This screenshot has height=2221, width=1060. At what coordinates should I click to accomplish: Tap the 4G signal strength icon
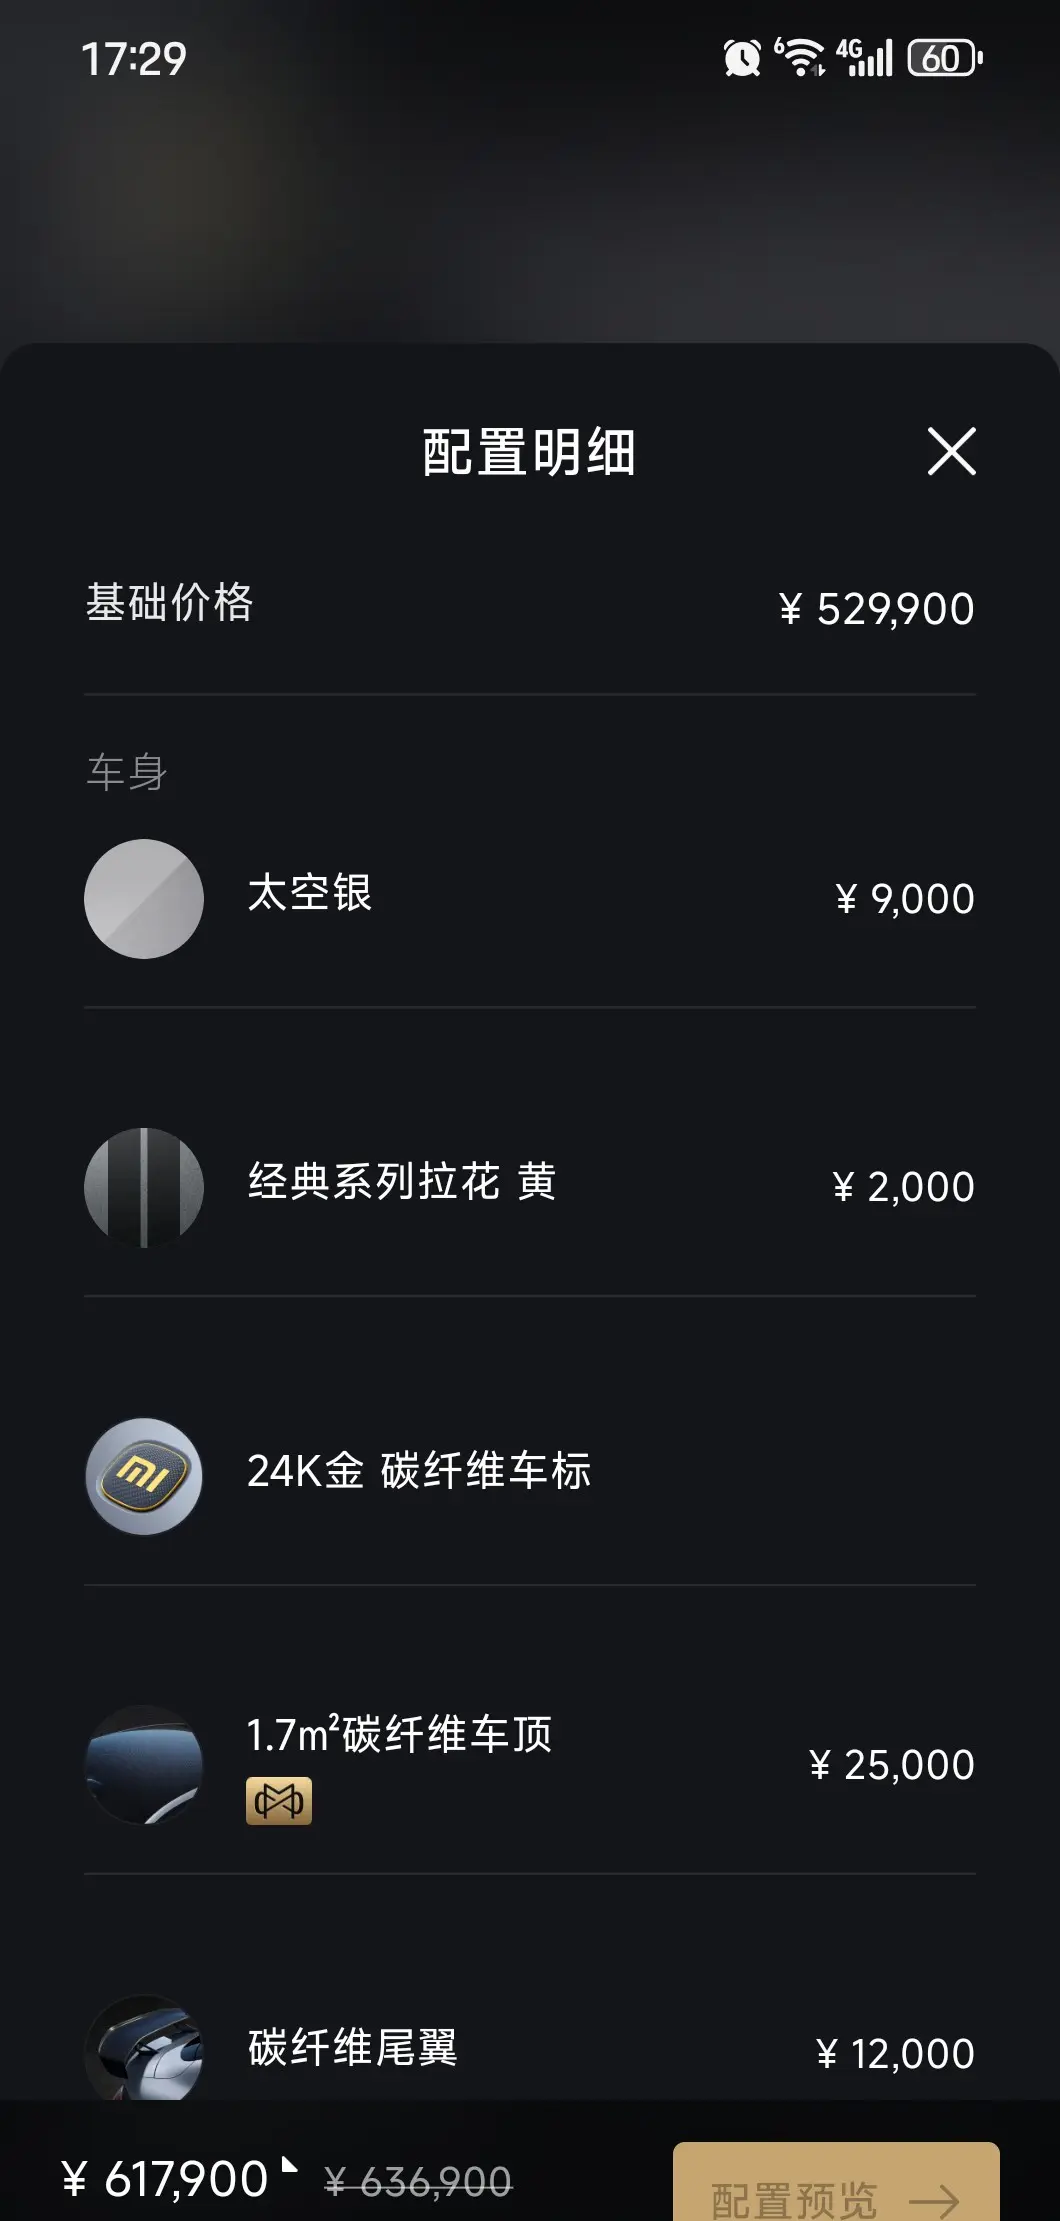coord(866,57)
